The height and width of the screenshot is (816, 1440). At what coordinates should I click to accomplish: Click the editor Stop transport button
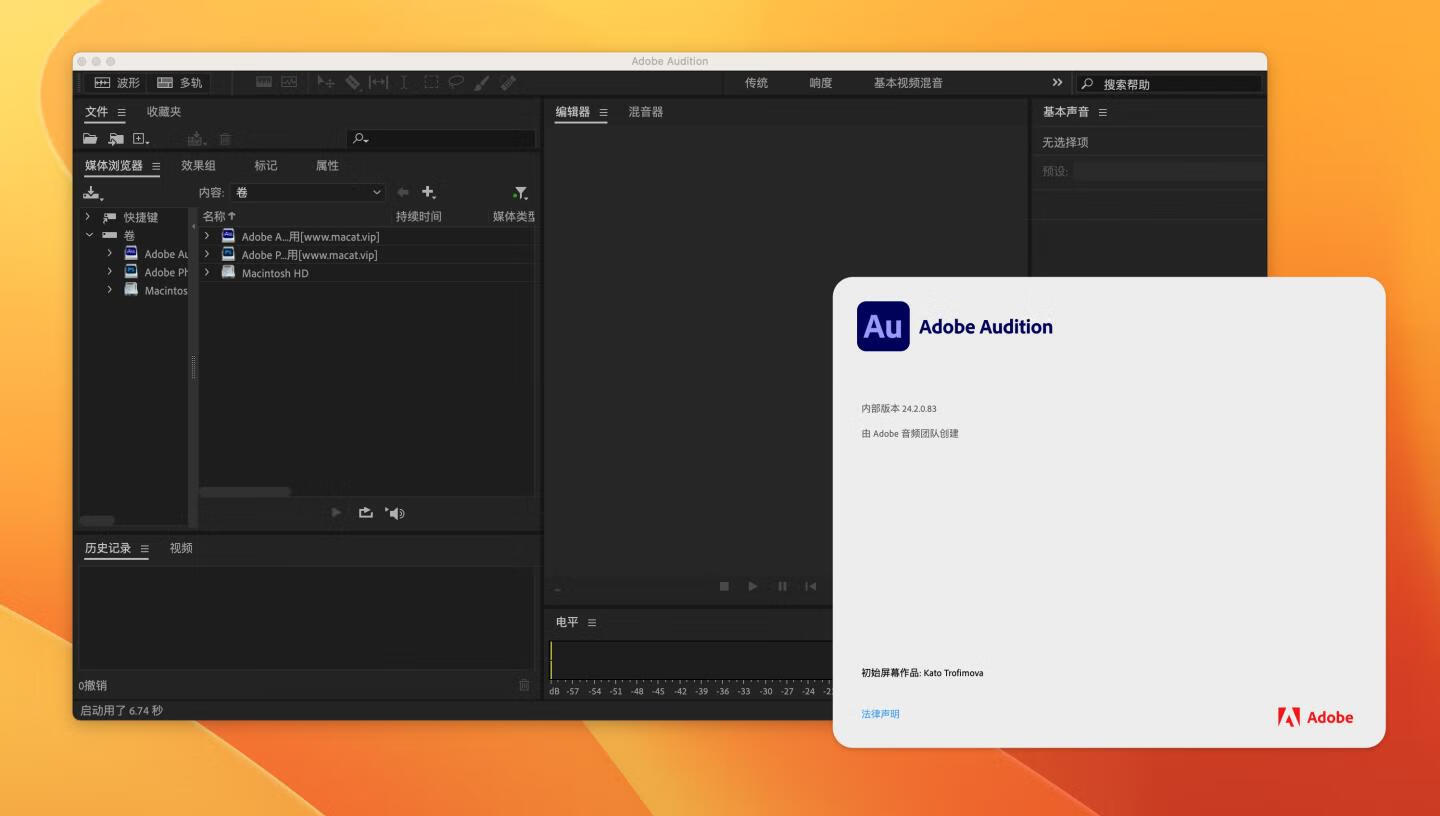pos(724,586)
